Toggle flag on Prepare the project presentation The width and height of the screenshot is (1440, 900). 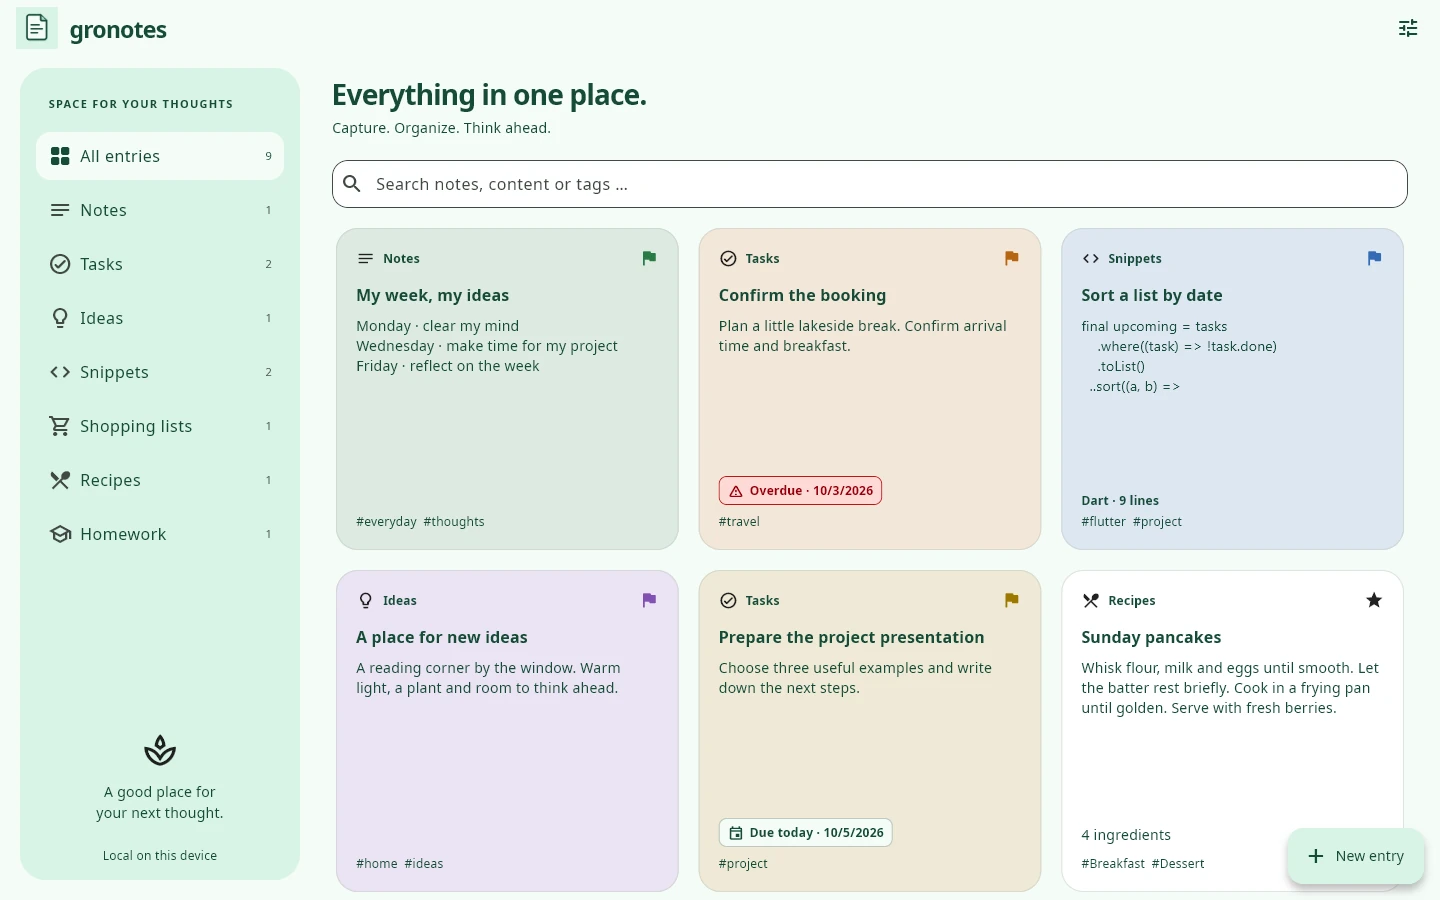[x=1012, y=601]
